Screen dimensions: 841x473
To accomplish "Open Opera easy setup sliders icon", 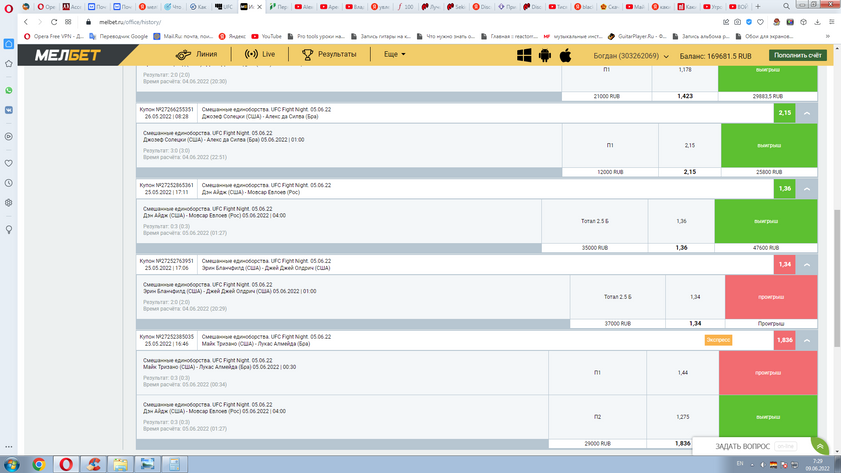I will (x=831, y=22).
